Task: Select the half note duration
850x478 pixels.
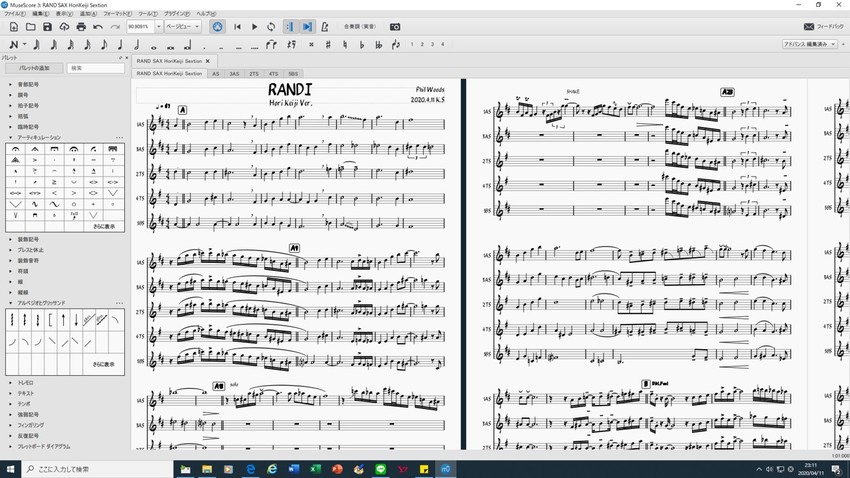Action: click(x=137, y=44)
